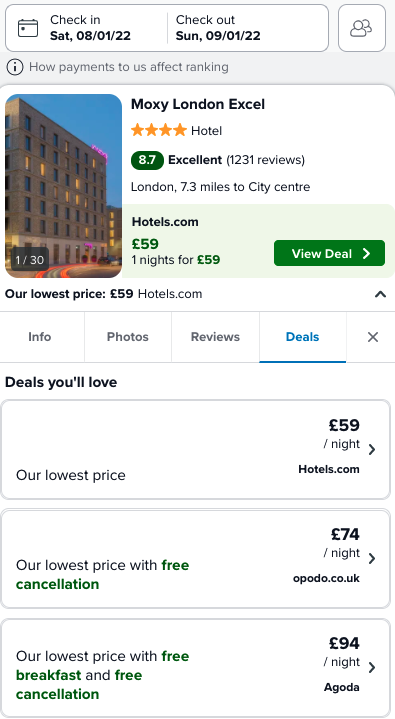Select the Deals tab
Viewport: 395px width, 719px height.
point(302,337)
